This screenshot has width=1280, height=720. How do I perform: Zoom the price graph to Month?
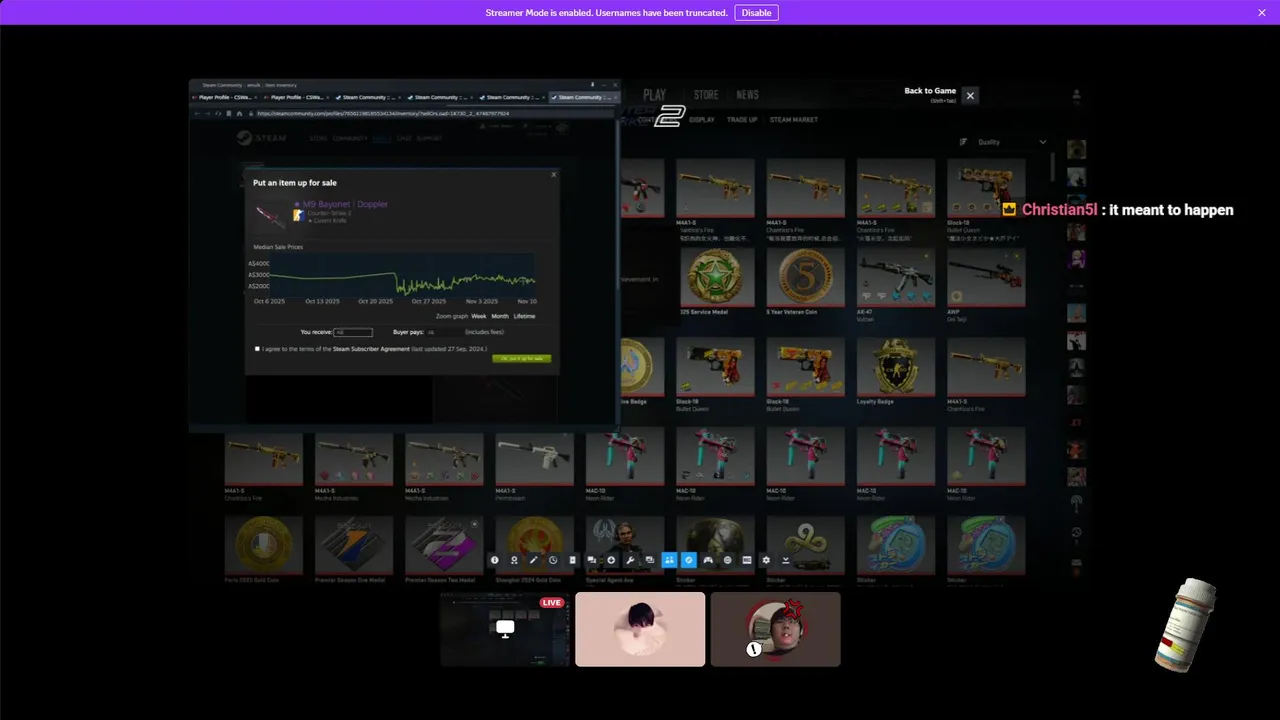(500, 316)
